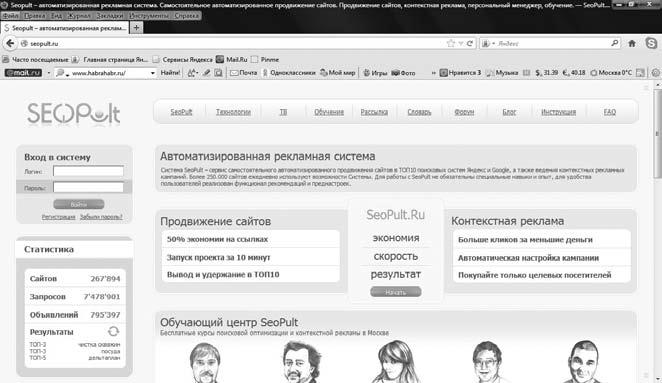Open the Правка menu
The width and height of the screenshot is (662, 383).
tap(34, 16)
